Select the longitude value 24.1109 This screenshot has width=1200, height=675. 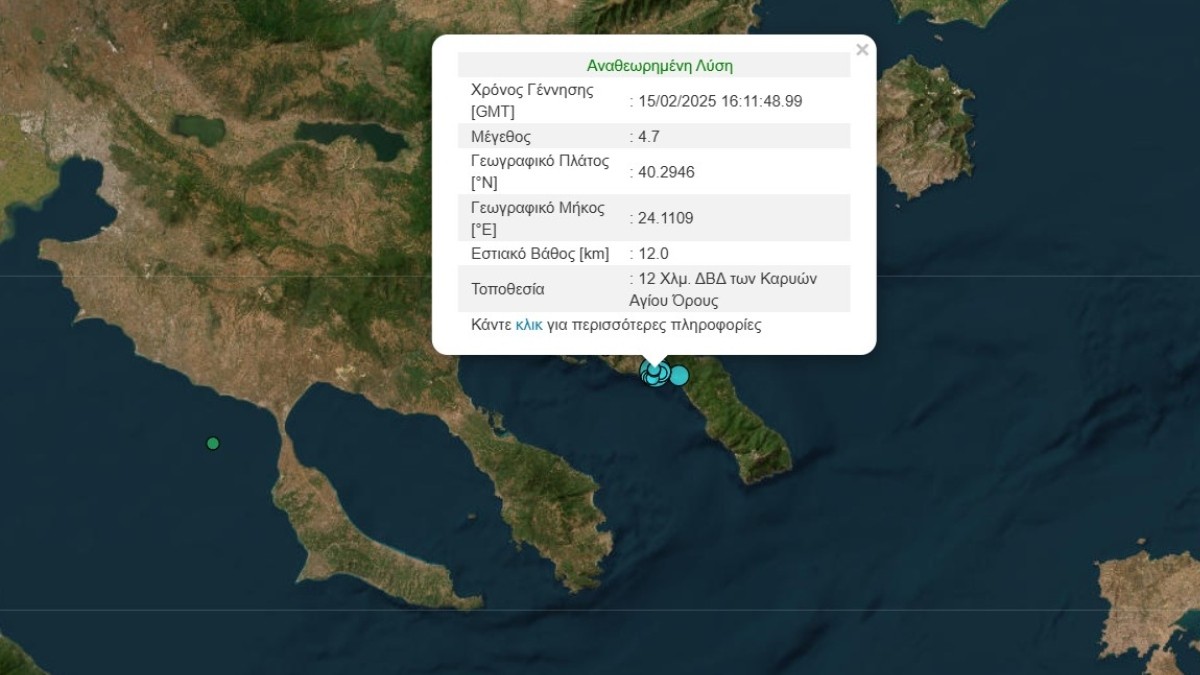tap(667, 218)
